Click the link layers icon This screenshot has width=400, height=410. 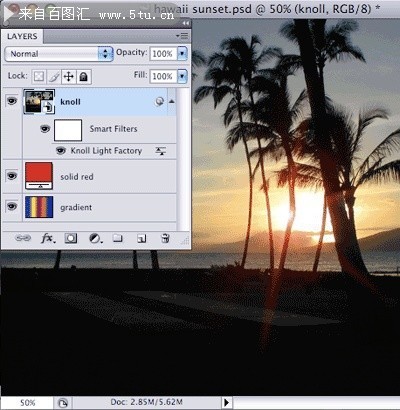click(23, 238)
